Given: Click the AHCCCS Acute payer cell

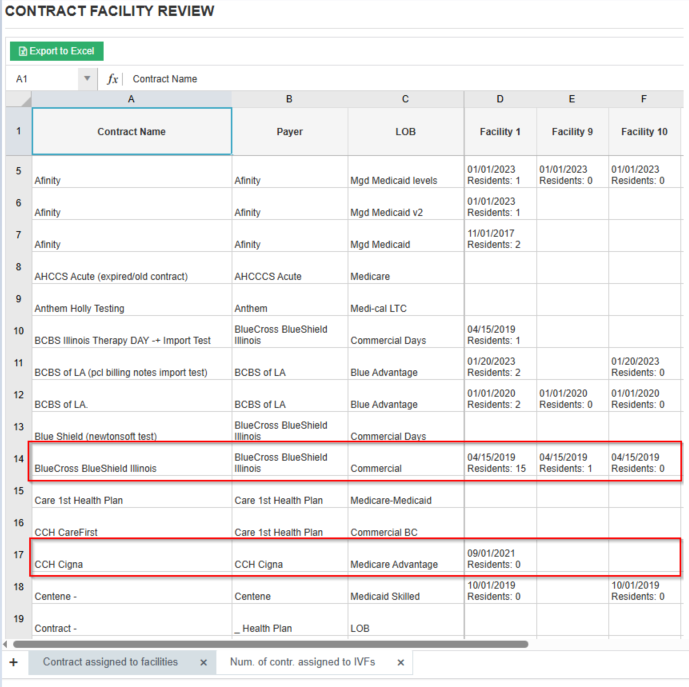Looking at the screenshot, I should click(x=290, y=268).
